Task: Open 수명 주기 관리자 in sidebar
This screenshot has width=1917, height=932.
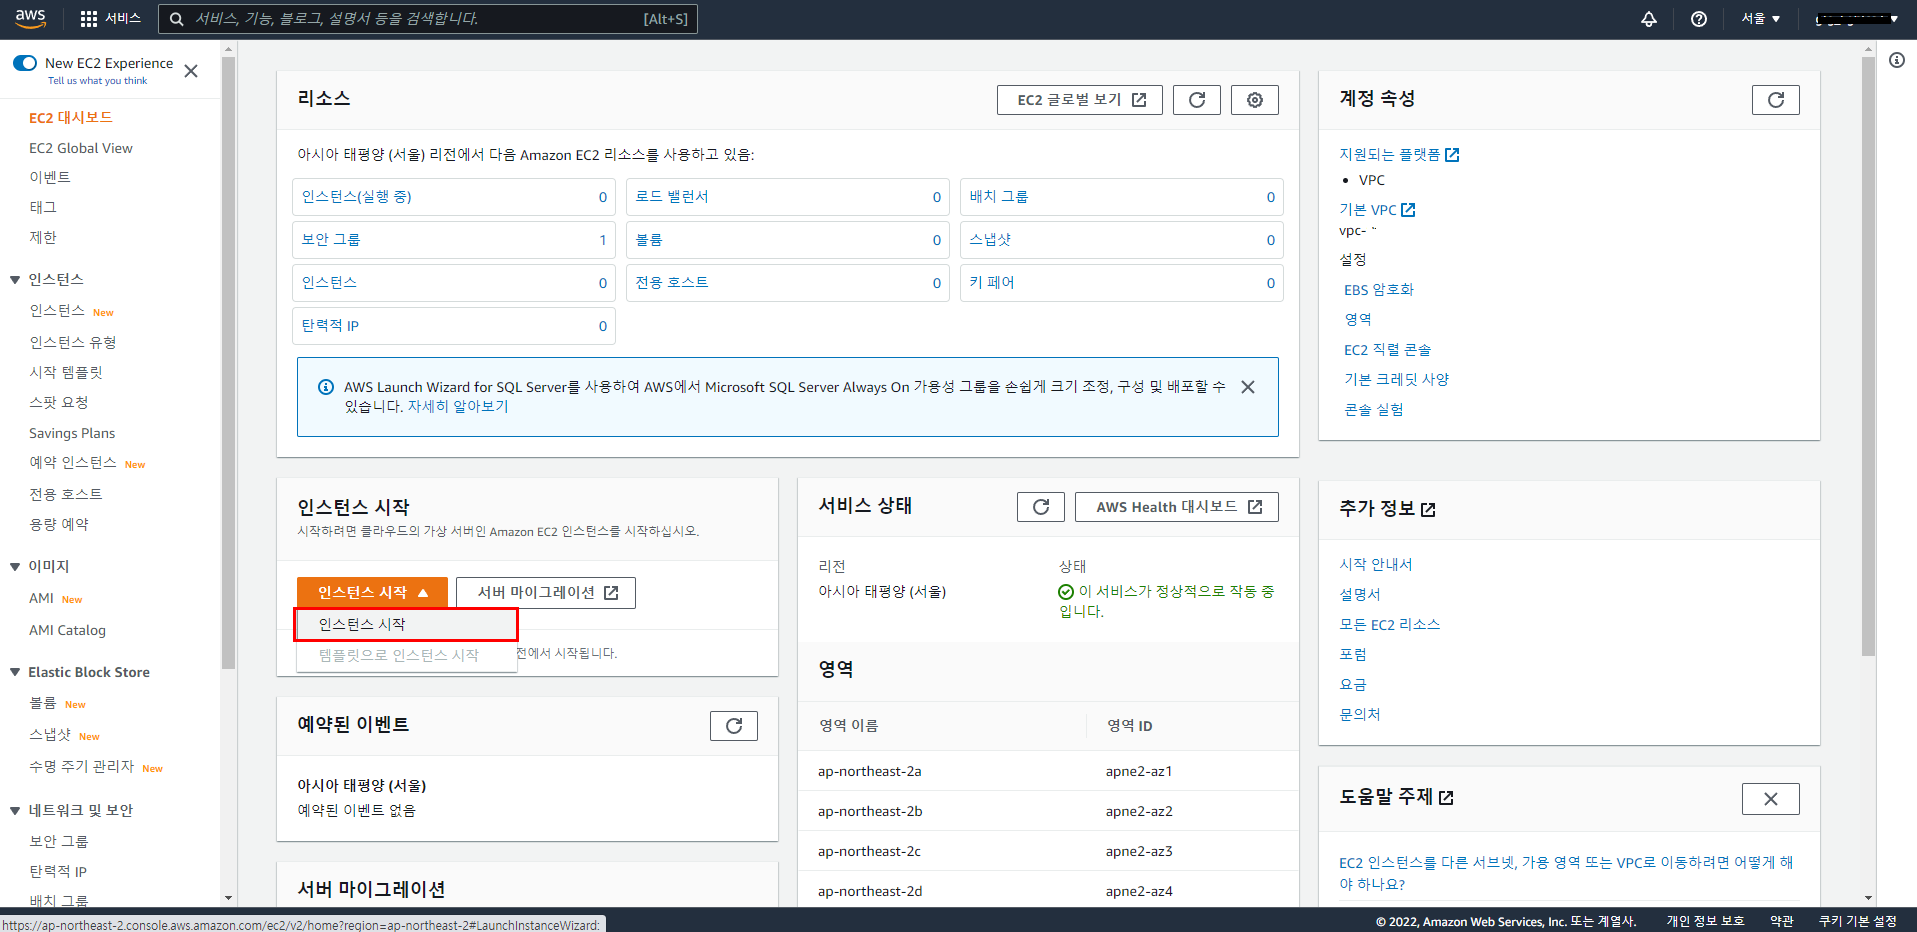Action: (81, 766)
